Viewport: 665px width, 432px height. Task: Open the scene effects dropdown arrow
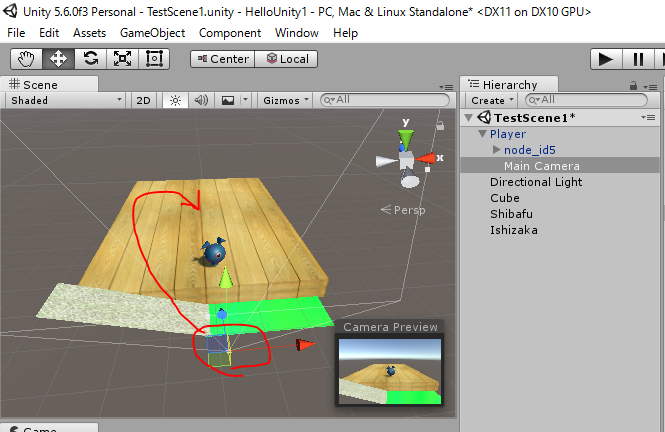pos(245,100)
